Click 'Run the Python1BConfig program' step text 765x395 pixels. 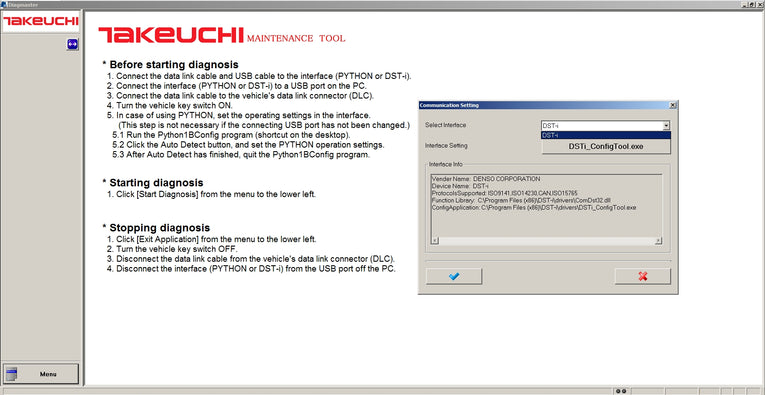[231, 135]
